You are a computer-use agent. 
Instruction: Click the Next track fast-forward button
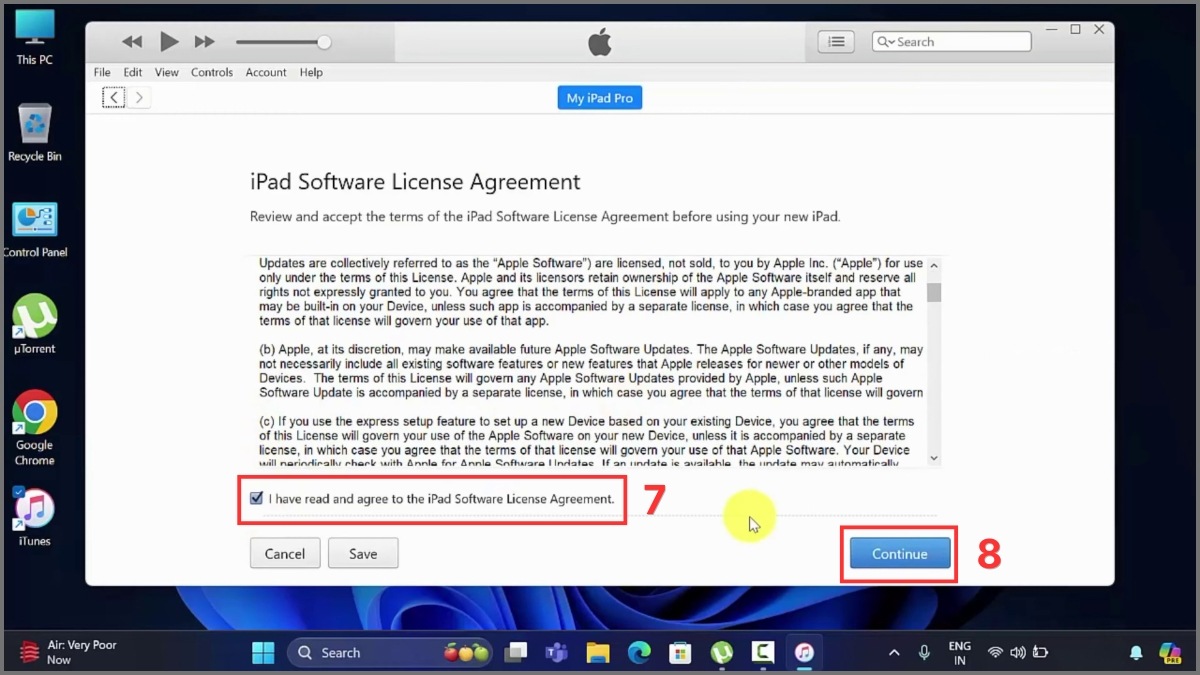[204, 42]
